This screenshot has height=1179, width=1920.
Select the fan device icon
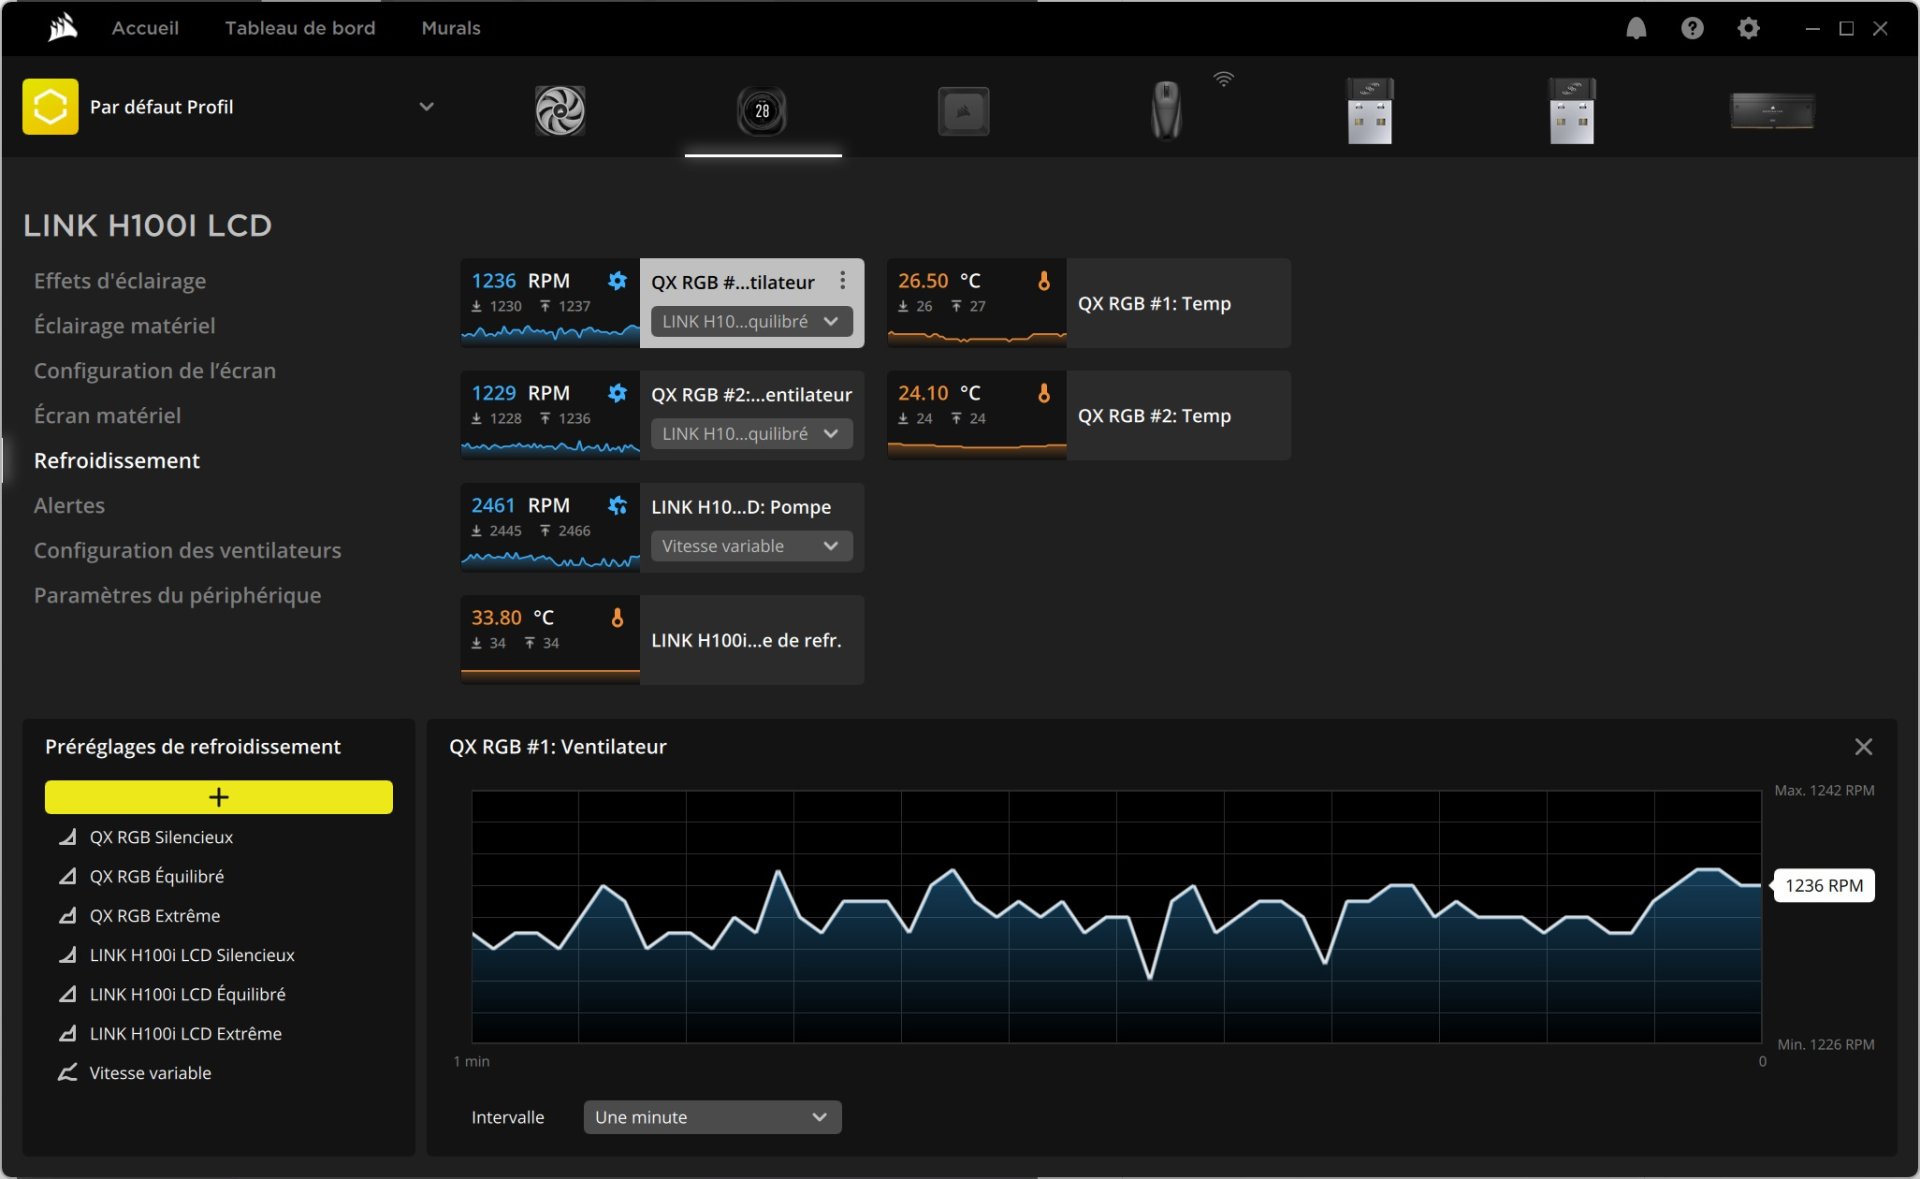coord(560,110)
